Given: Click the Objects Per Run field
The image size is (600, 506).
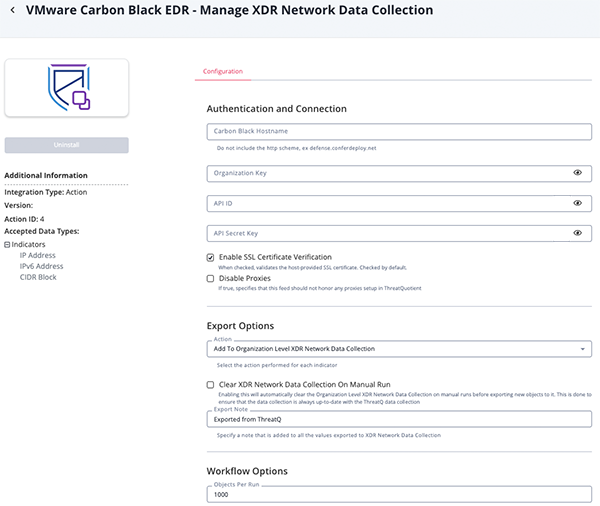Looking at the screenshot, I should [x=399, y=495].
